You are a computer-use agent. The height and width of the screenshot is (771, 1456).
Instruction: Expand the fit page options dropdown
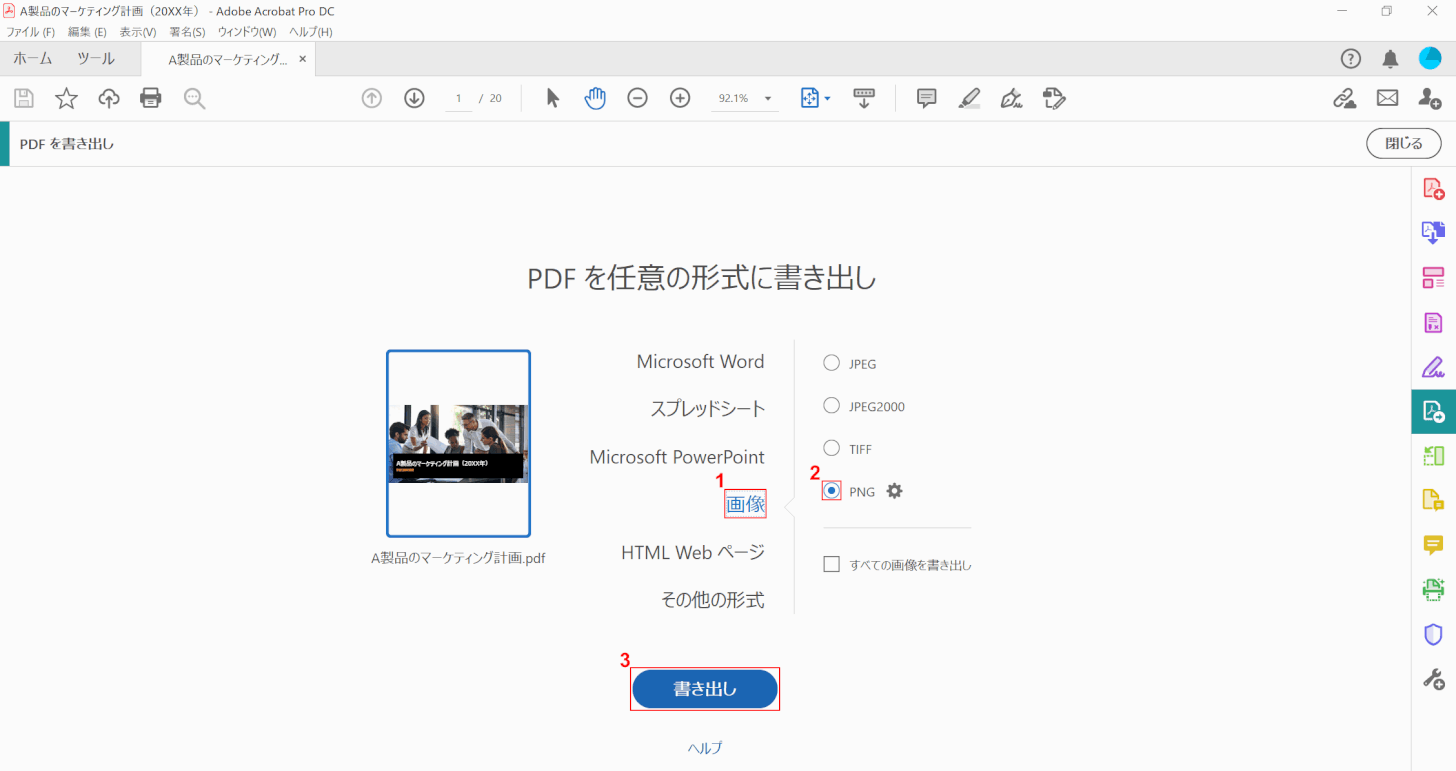click(816, 98)
